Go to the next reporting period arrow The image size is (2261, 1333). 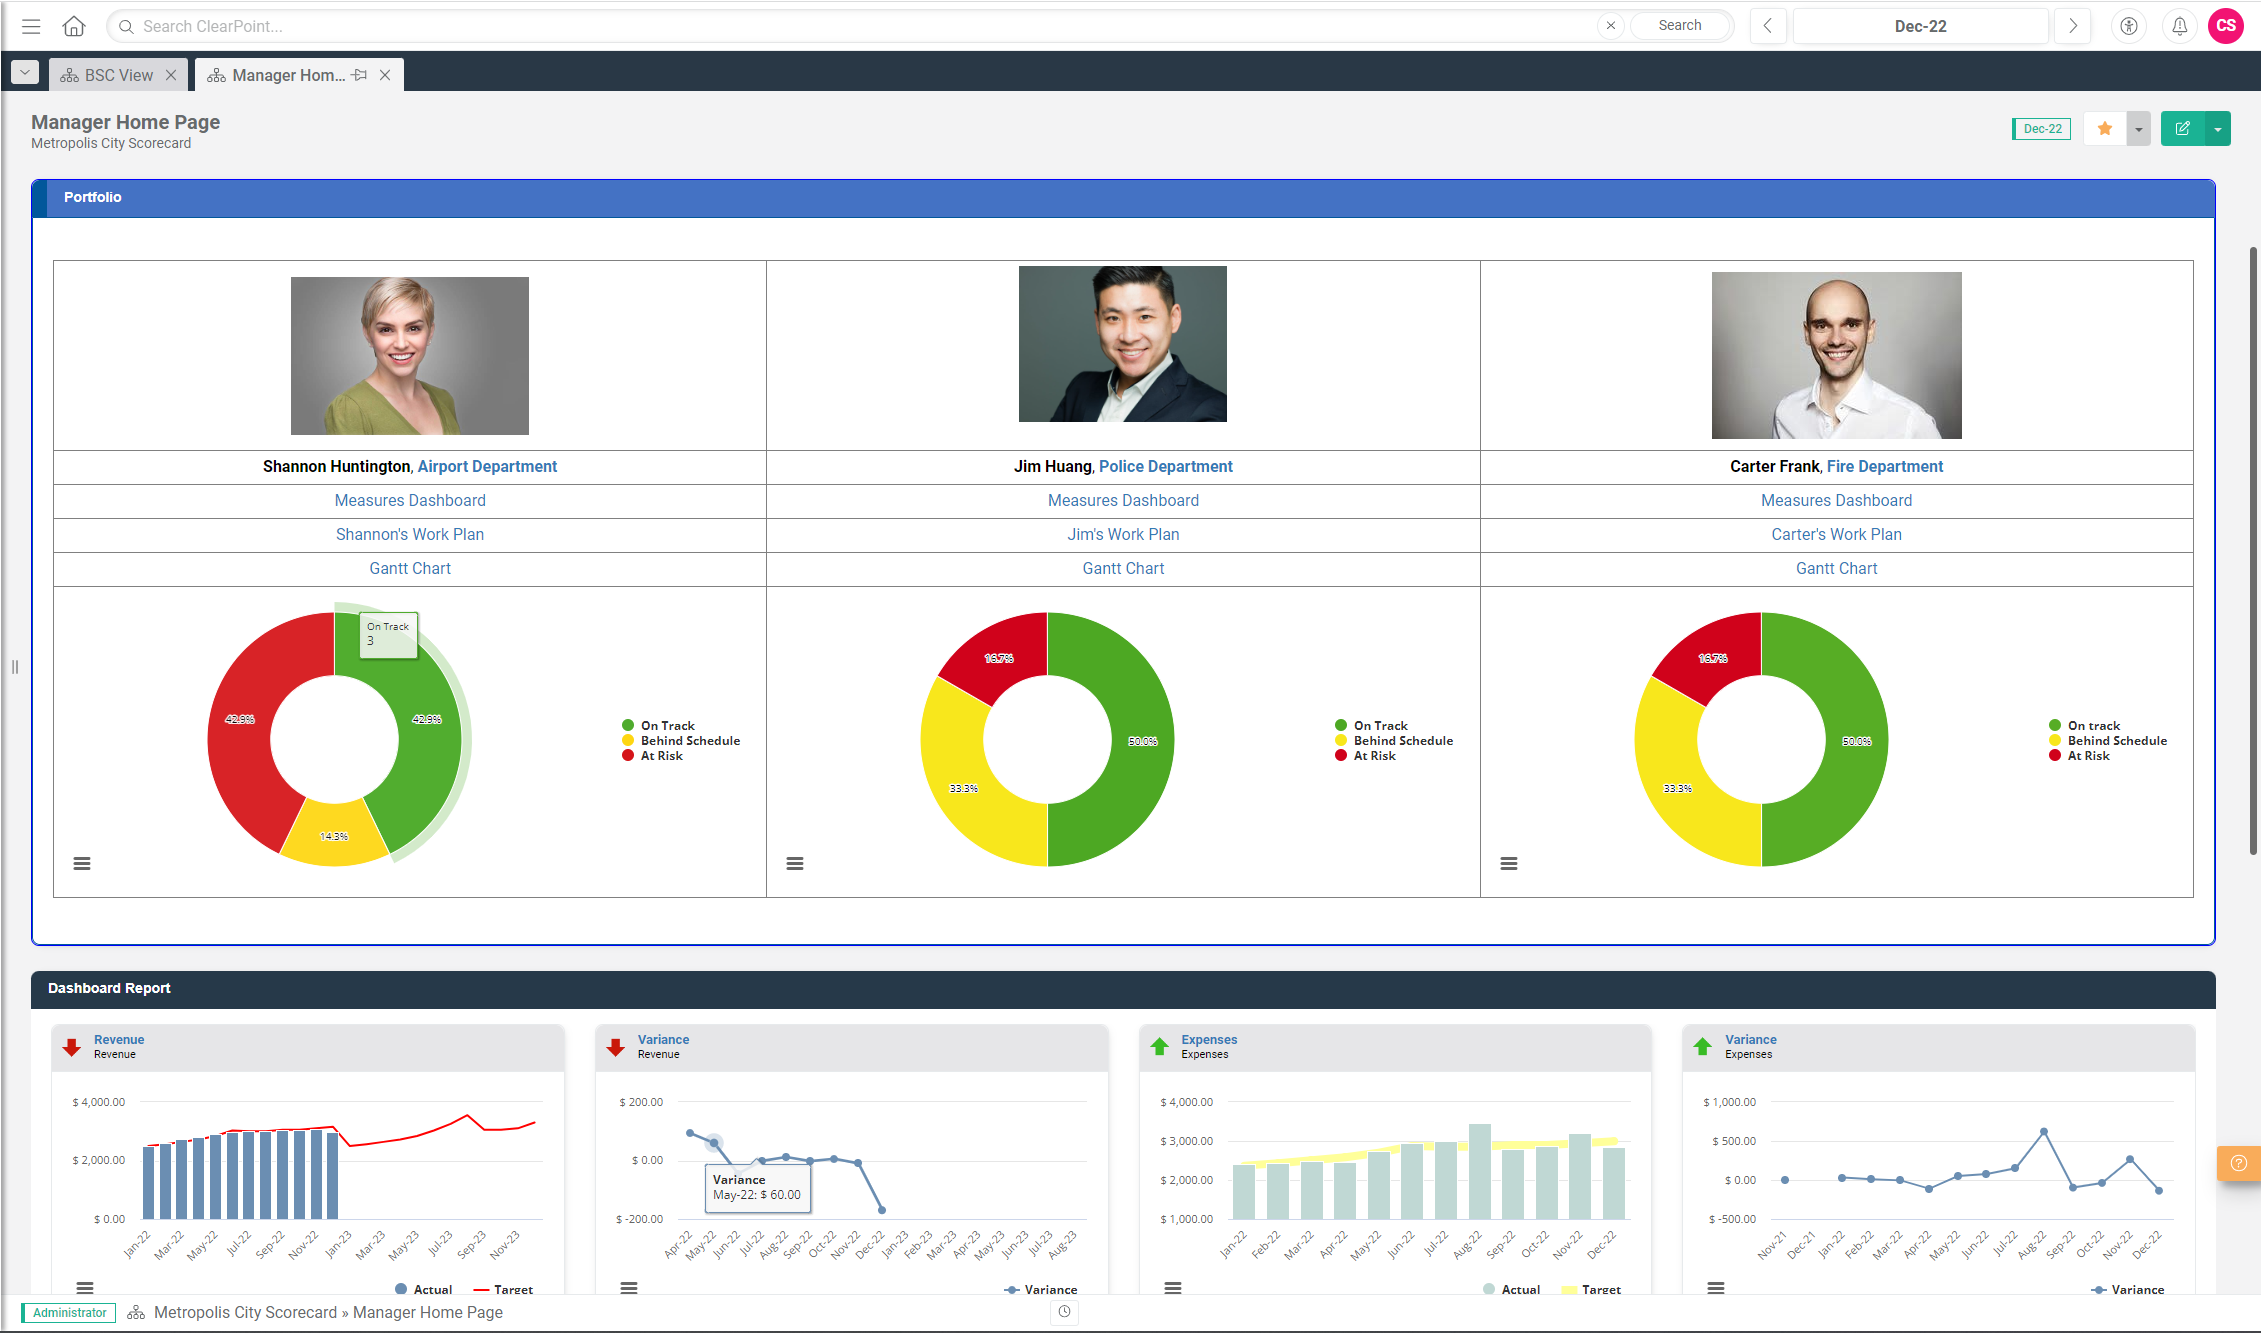click(x=2072, y=26)
